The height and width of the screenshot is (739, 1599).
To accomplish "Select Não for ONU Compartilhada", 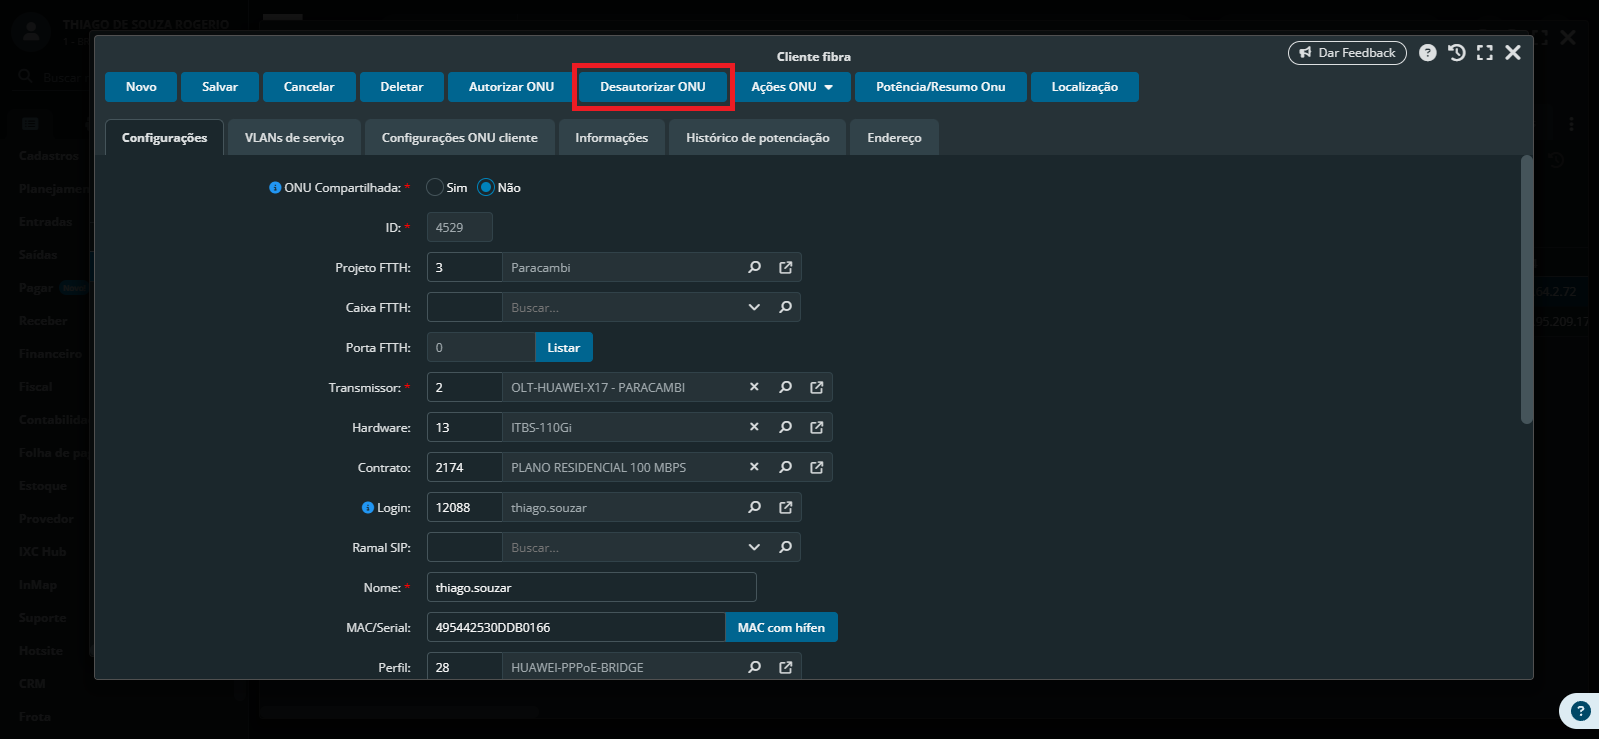I will (x=486, y=187).
